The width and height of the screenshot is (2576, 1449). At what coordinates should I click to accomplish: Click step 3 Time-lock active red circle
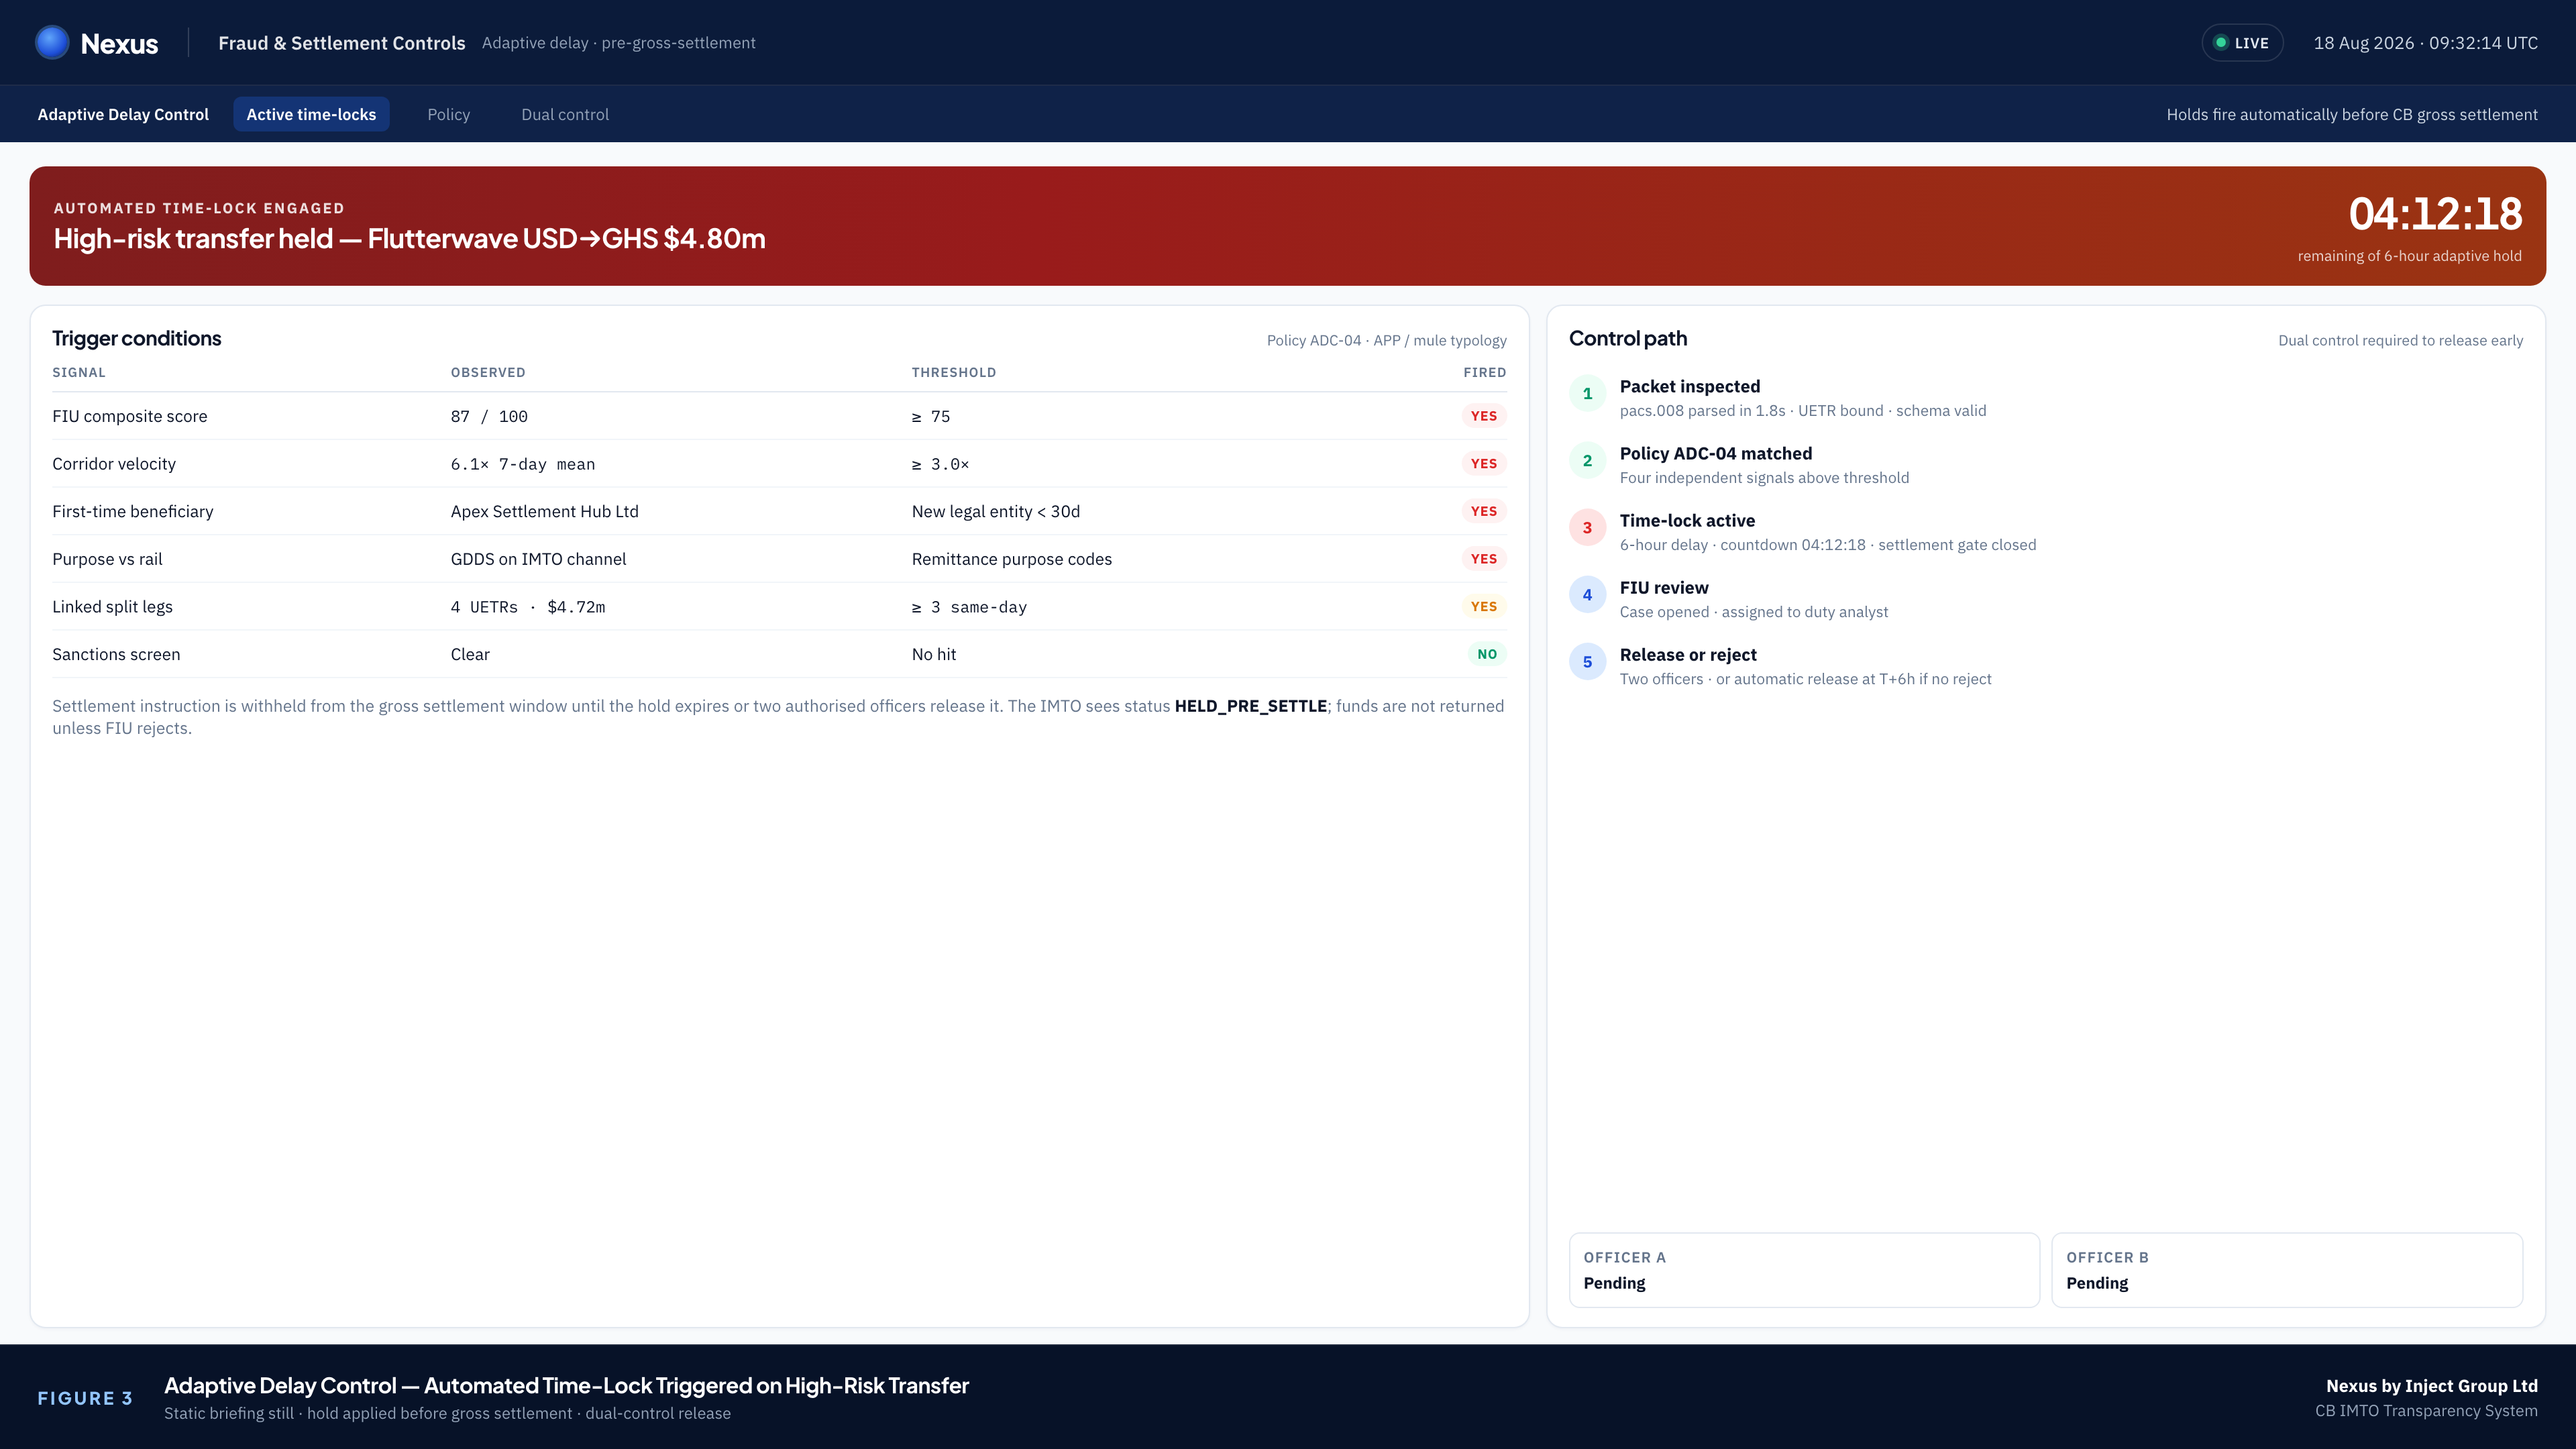click(1587, 528)
